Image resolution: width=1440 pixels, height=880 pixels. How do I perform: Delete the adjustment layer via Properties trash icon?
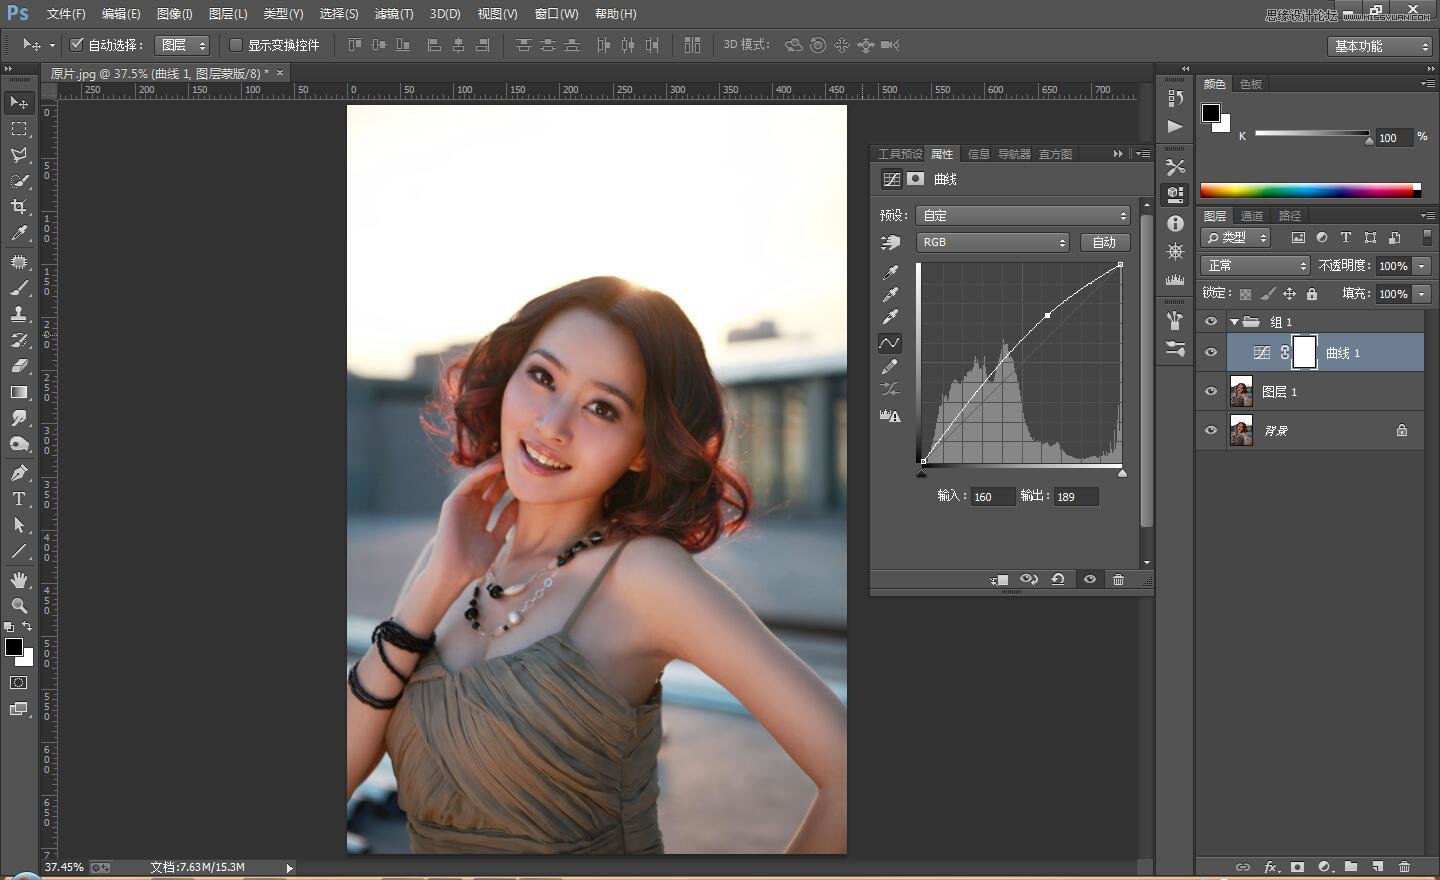pyautogui.click(x=1118, y=580)
